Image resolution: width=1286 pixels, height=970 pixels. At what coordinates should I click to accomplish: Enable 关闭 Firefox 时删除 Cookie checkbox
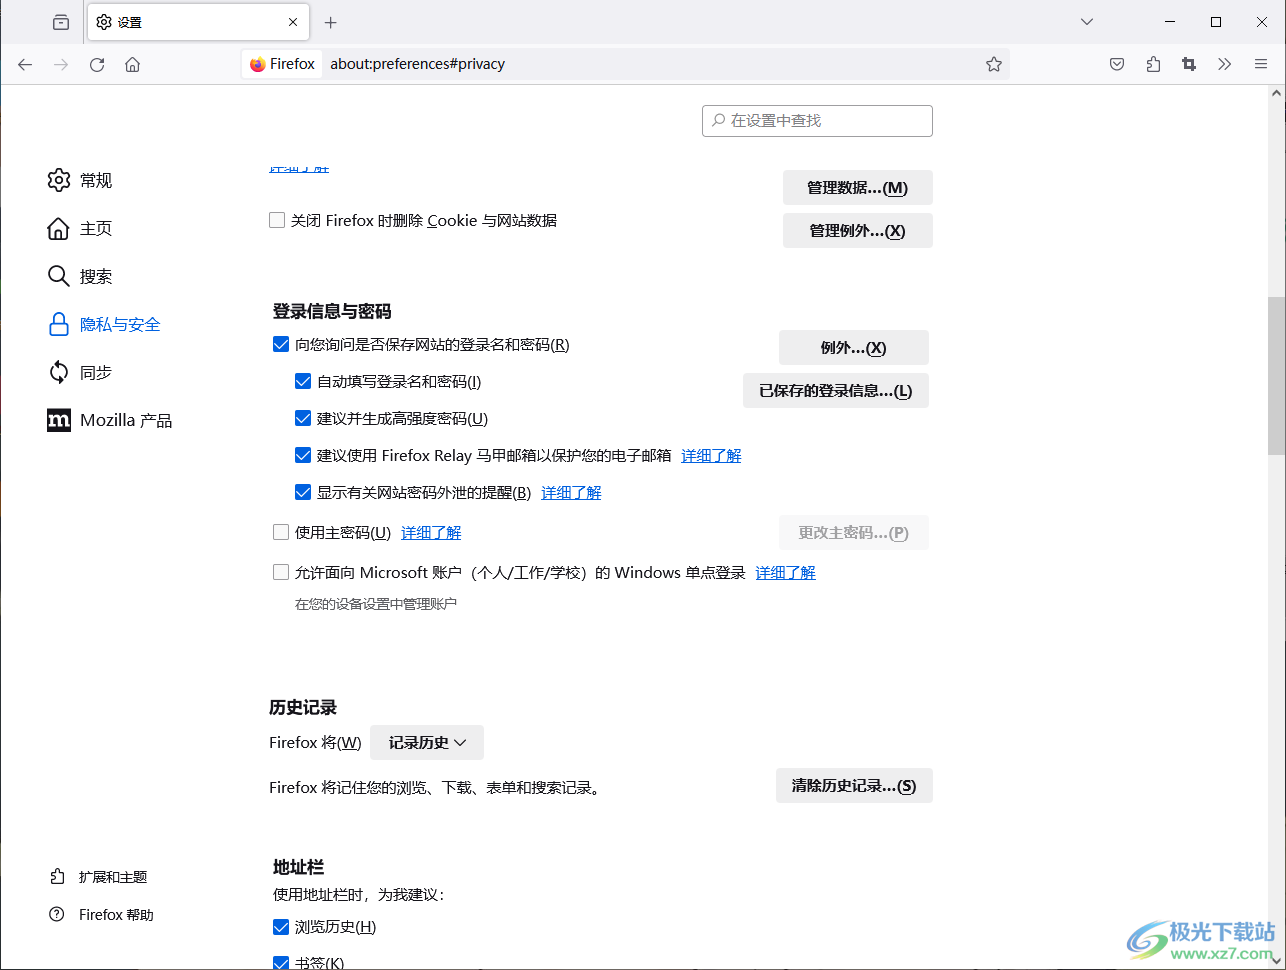(277, 220)
